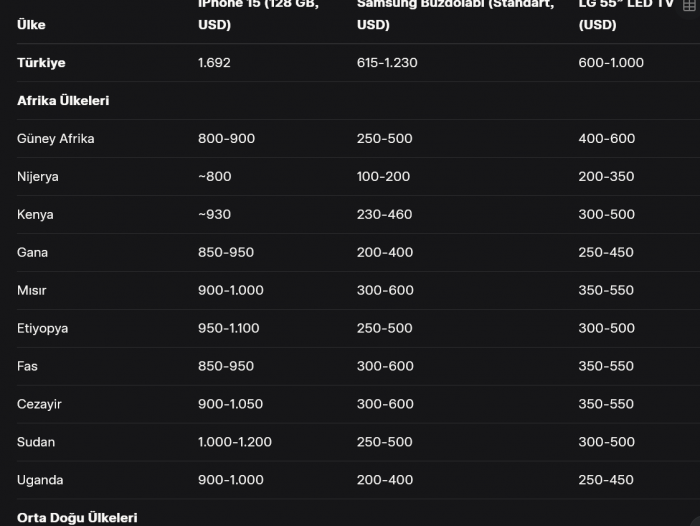Select the Güney Afrika cell
The image size is (700, 526).
tap(56, 138)
